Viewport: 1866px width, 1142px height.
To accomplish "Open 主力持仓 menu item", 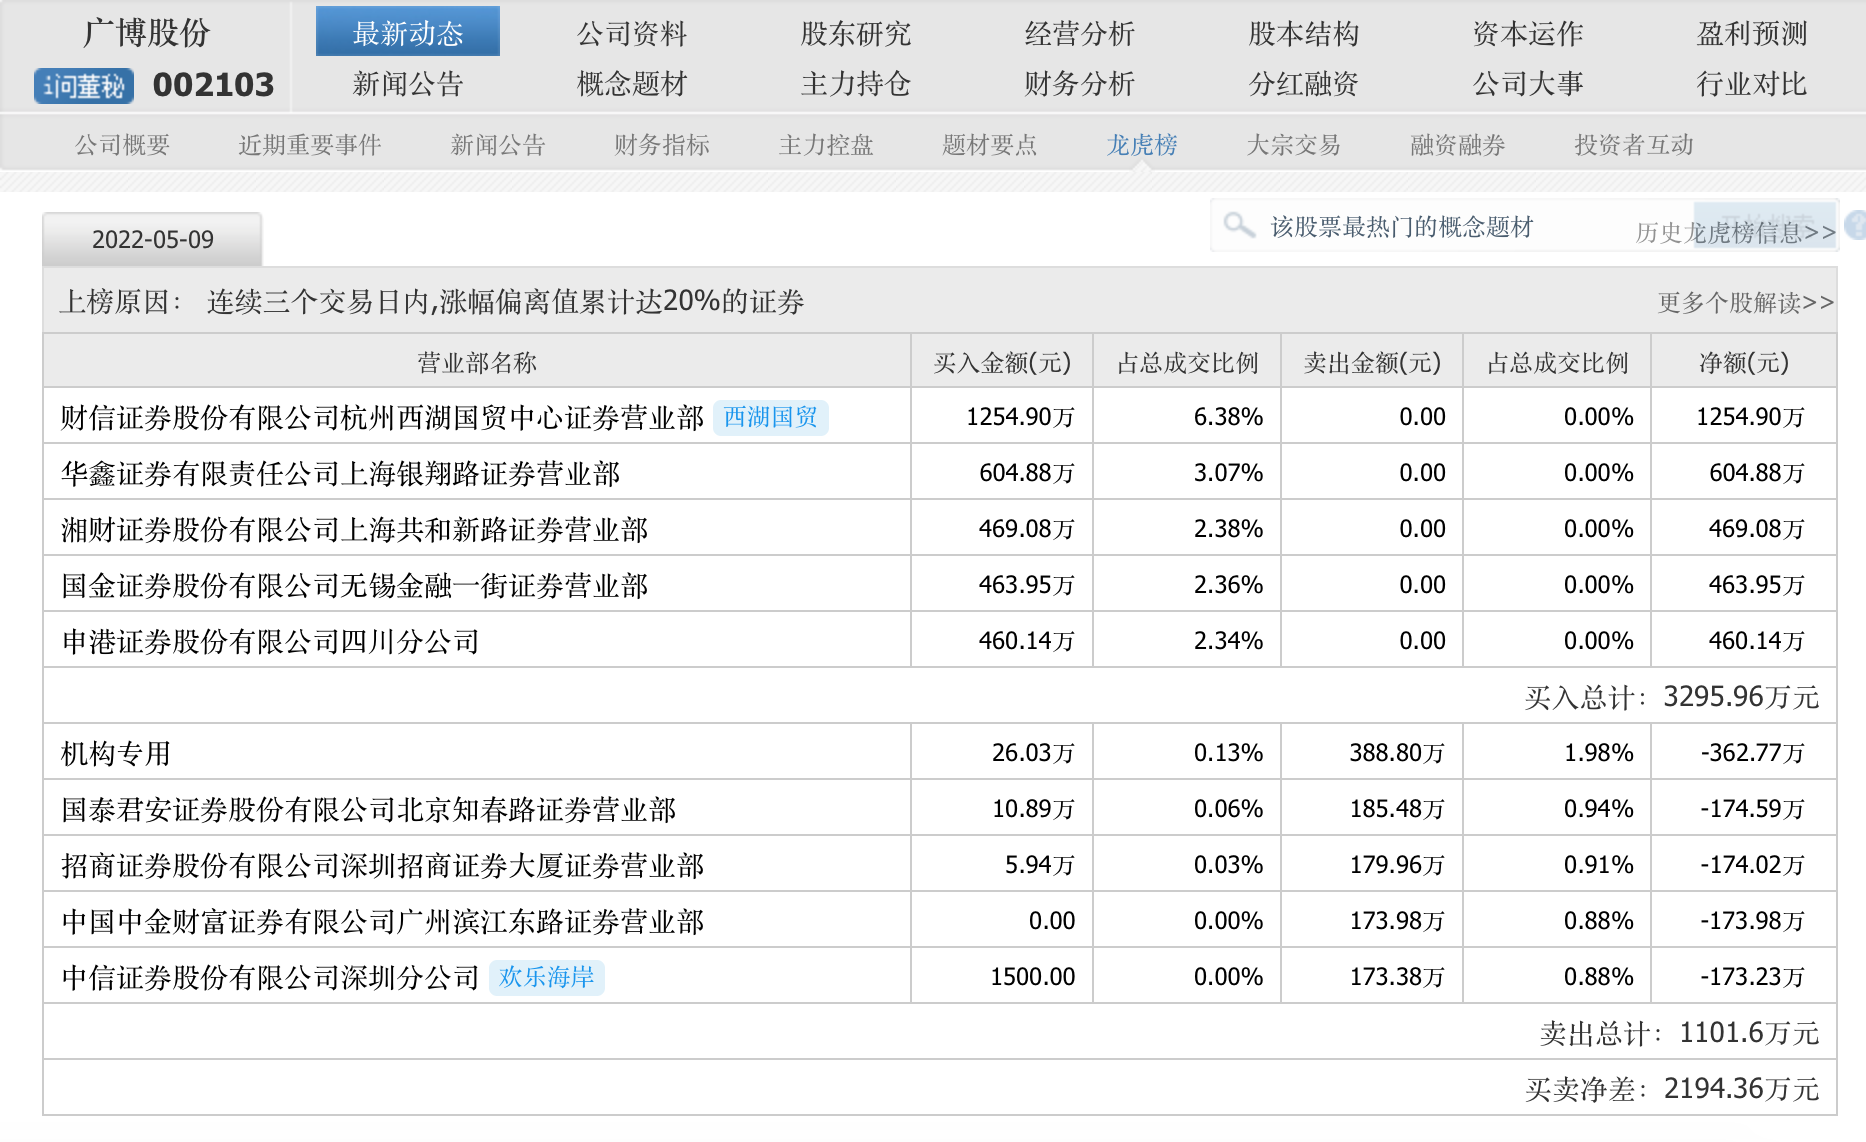I will (x=855, y=84).
